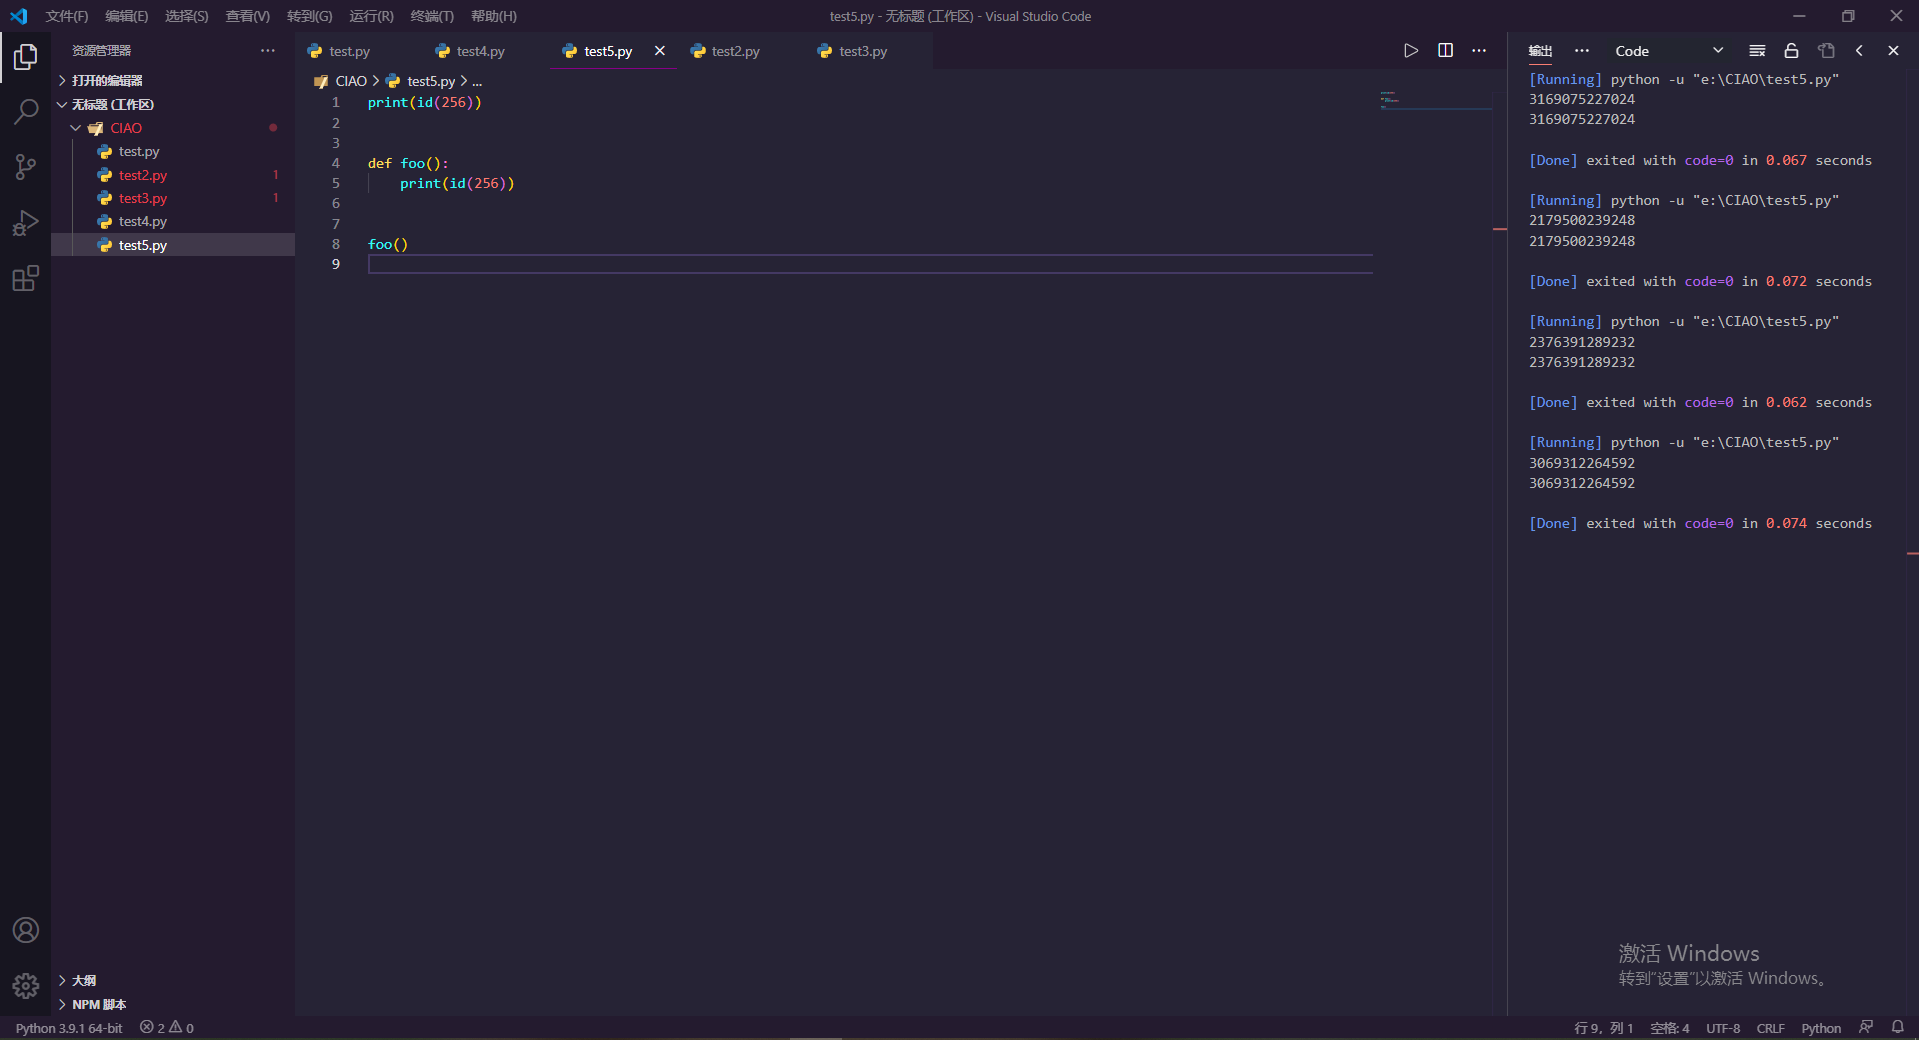This screenshot has width=1919, height=1040.
Task: Run the Python file with play button
Action: (1411, 51)
